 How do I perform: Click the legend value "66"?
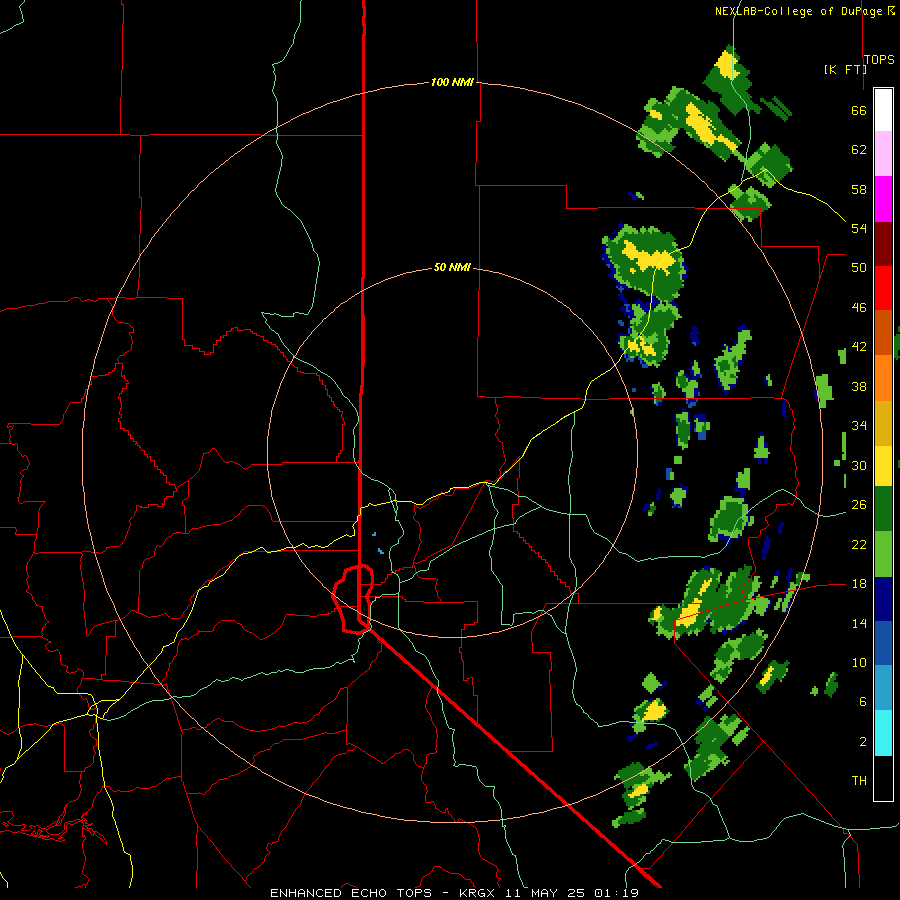point(859,110)
